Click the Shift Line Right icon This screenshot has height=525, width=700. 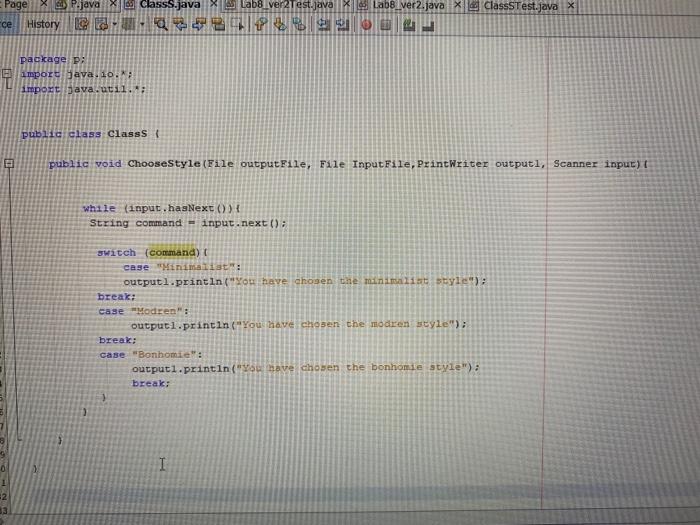coord(342,25)
